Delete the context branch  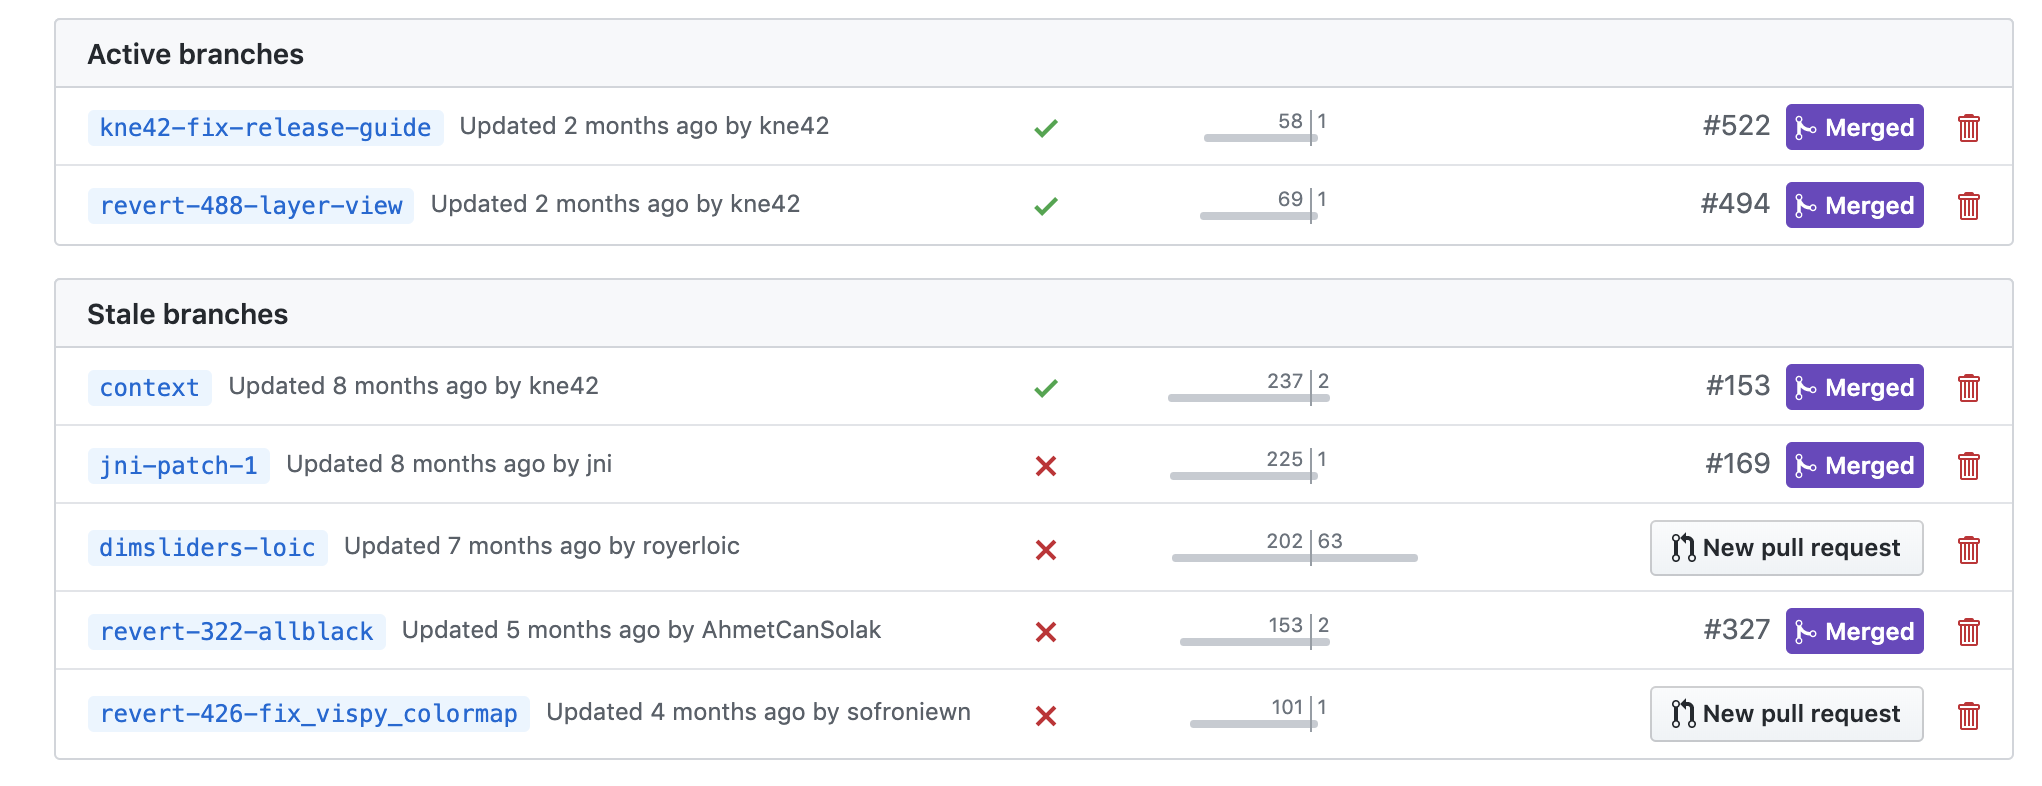[x=1969, y=387]
